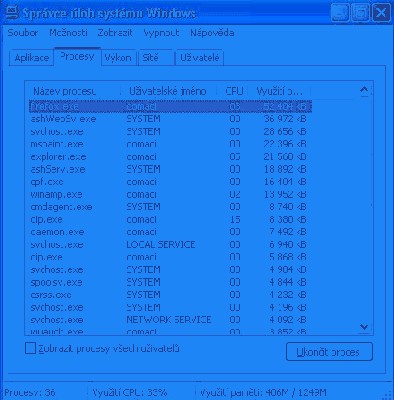The height and width of the screenshot is (400, 394).
Task: Select the svchost.exe row using 4 904 kB
Action: pyautogui.click(x=170, y=270)
